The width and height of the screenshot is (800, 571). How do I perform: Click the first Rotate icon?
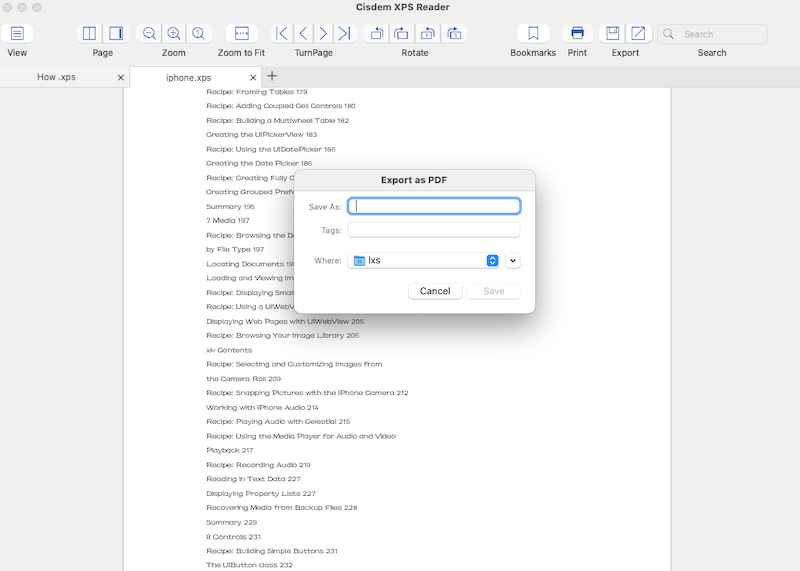(377, 34)
